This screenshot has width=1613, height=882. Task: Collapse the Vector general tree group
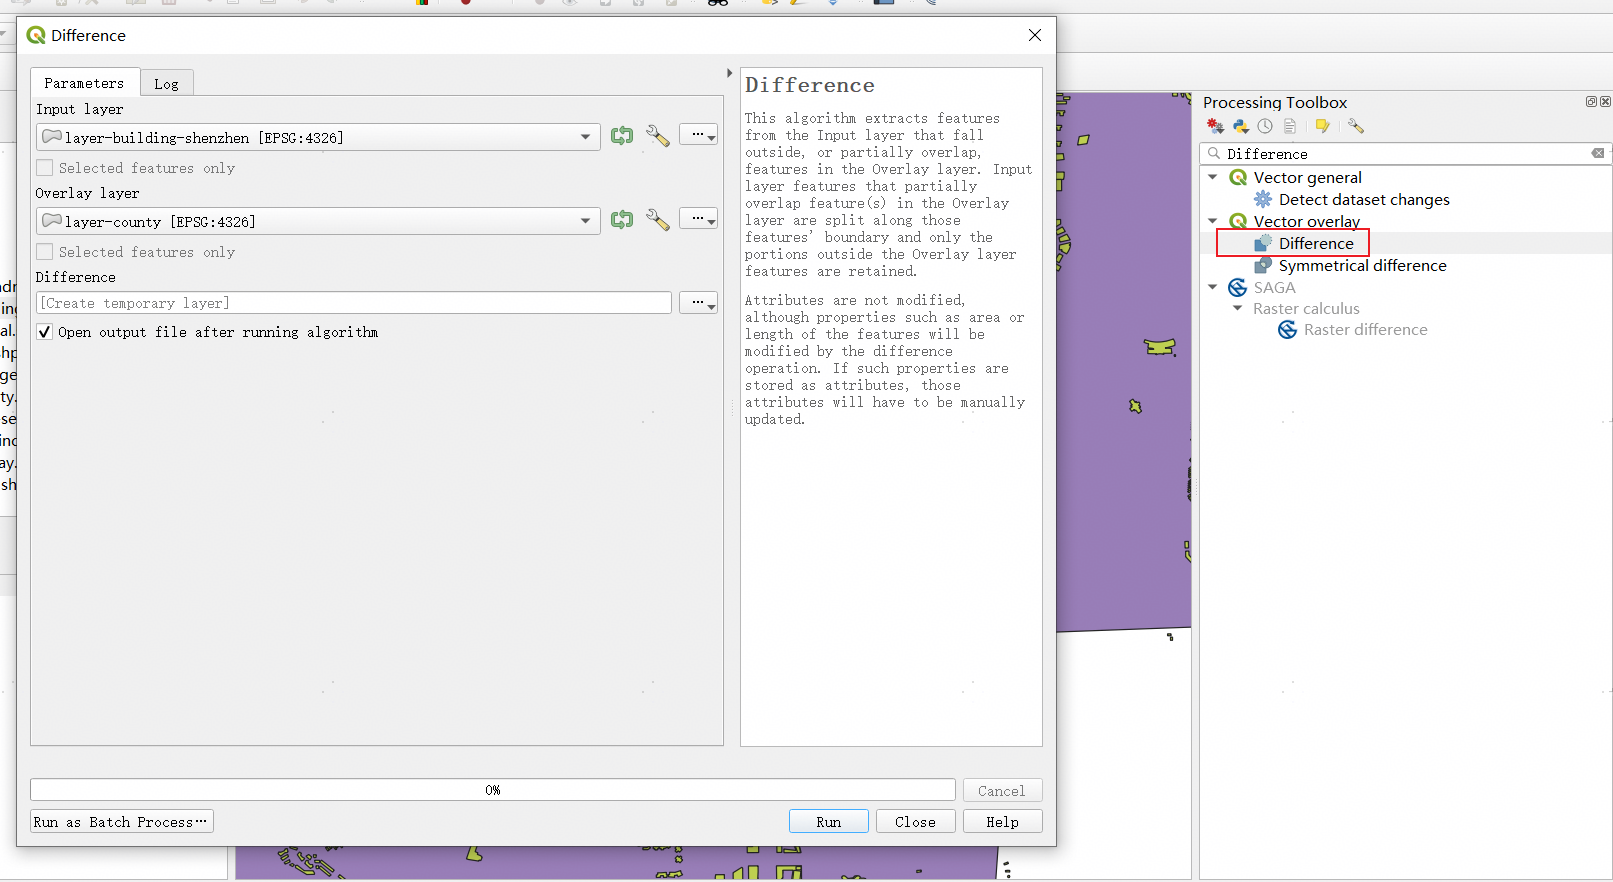coord(1213,177)
